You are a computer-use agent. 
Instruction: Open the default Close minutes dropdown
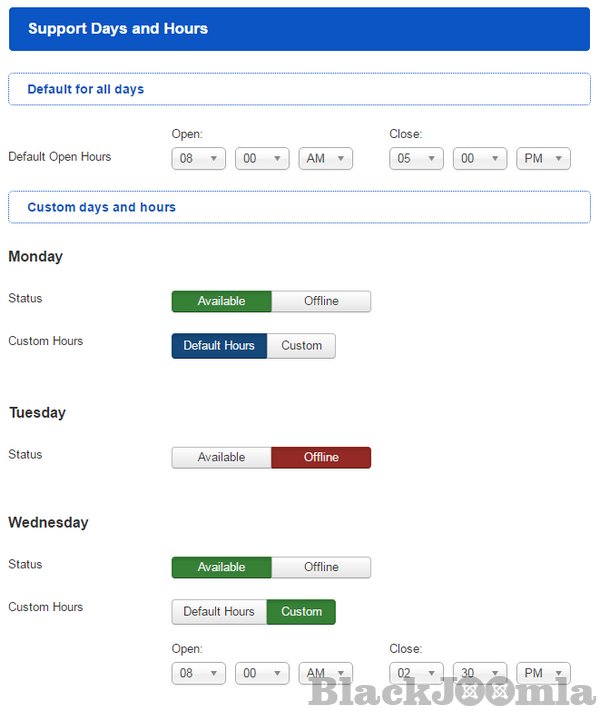coord(480,158)
